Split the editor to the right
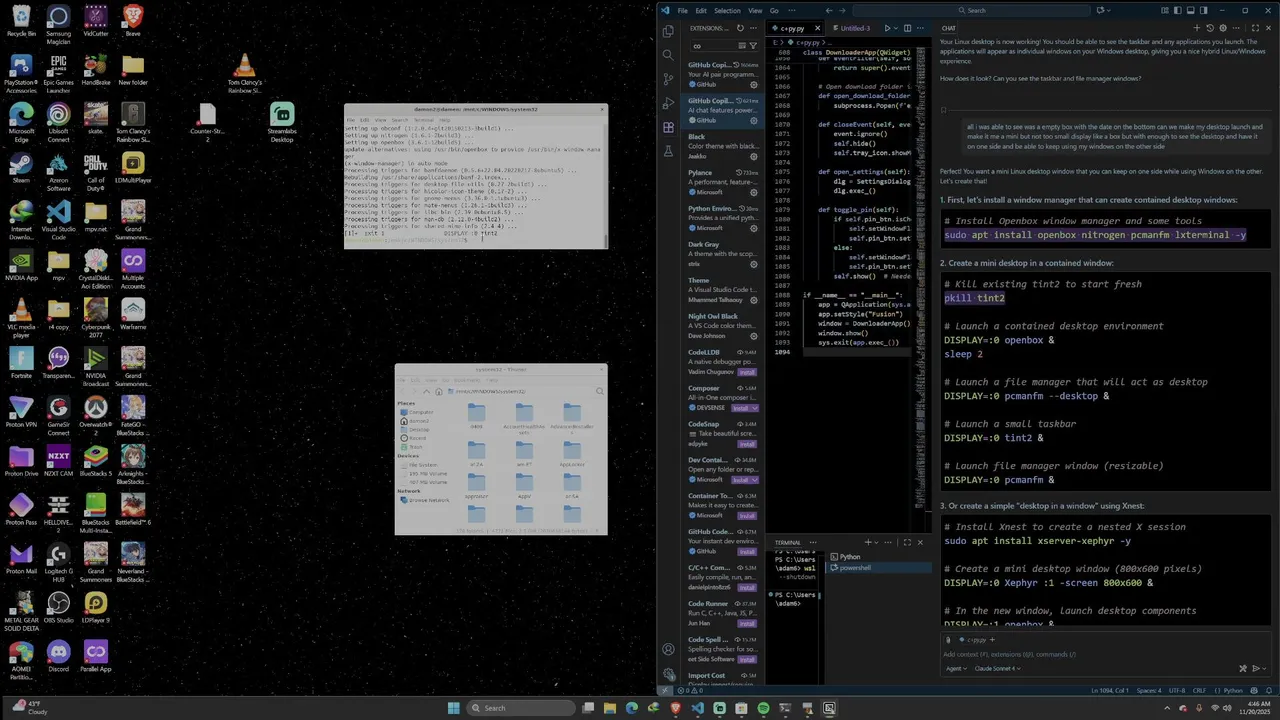Image resolution: width=1280 pixels, height=720 pixels. coord(907,28)
